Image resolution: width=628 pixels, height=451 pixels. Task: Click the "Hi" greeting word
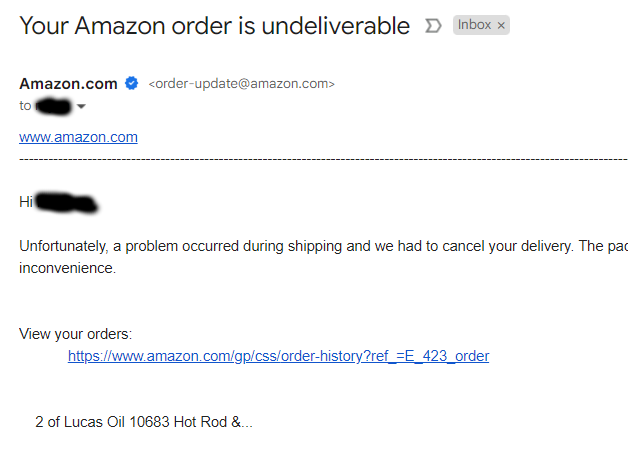coord(26,202)
